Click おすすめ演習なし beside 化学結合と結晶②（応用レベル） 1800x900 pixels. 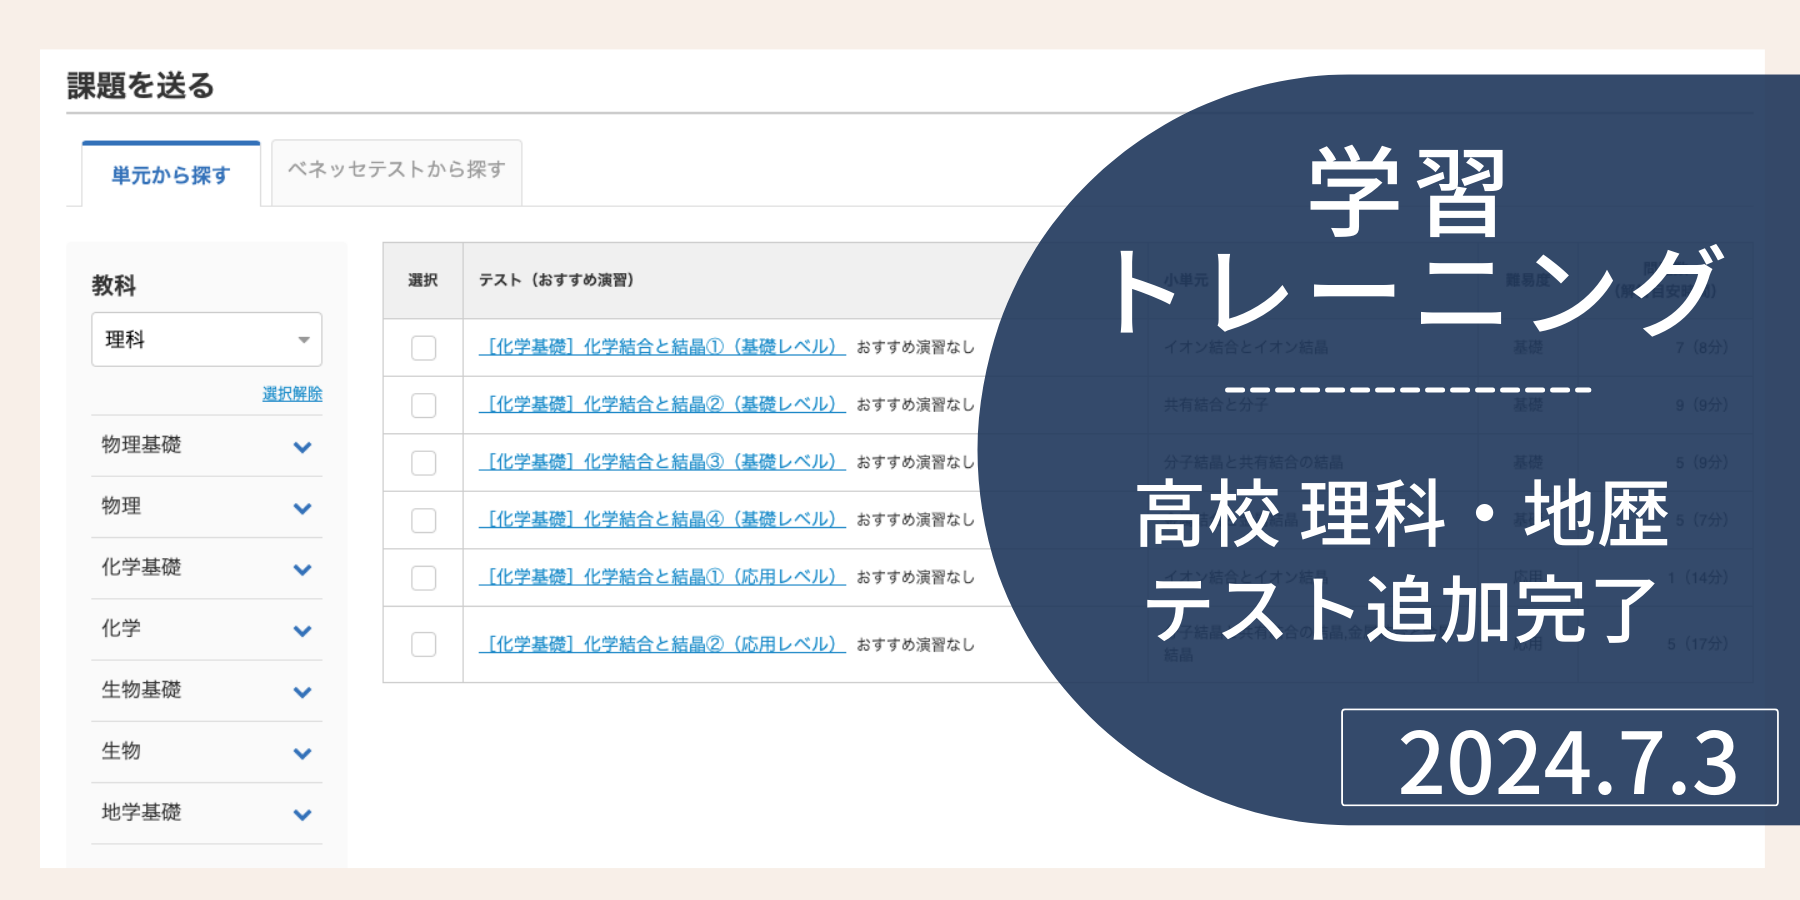915,645
